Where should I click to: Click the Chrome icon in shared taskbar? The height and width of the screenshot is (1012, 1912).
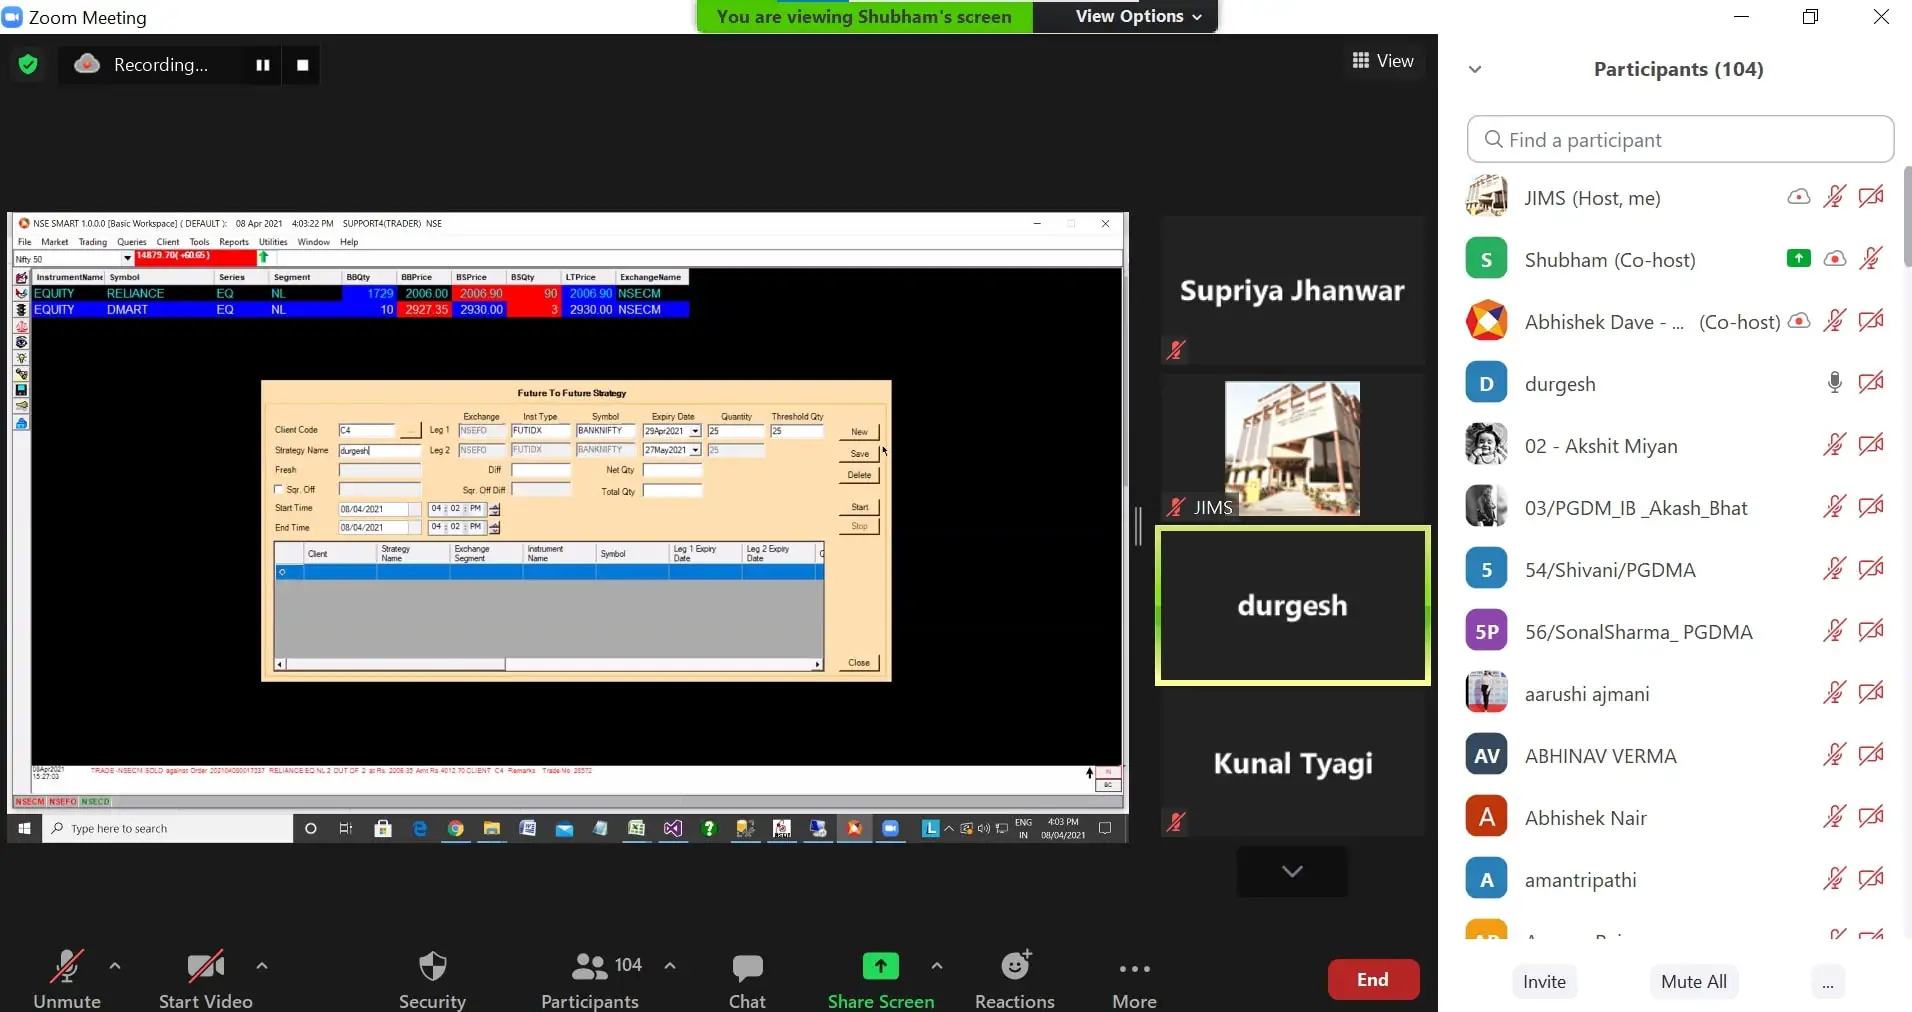point(456,828)
